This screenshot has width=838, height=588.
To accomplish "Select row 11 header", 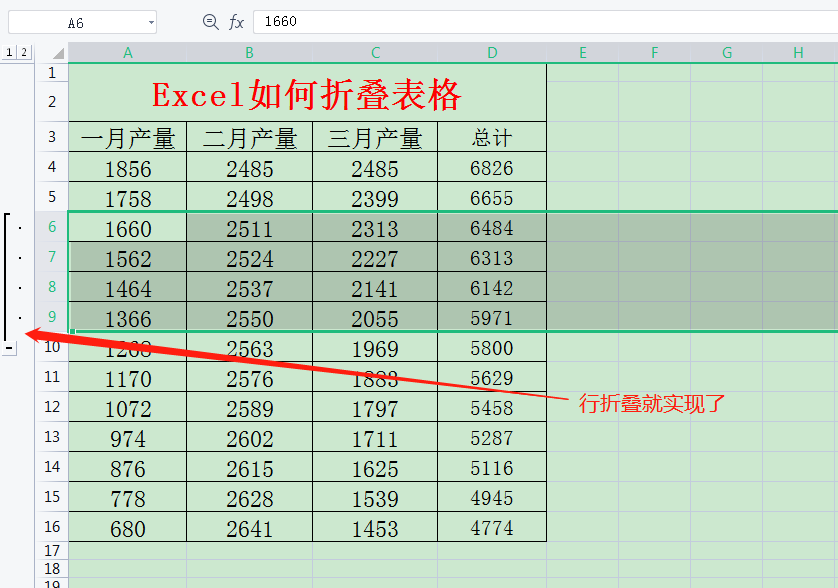I will pos(52,377).
